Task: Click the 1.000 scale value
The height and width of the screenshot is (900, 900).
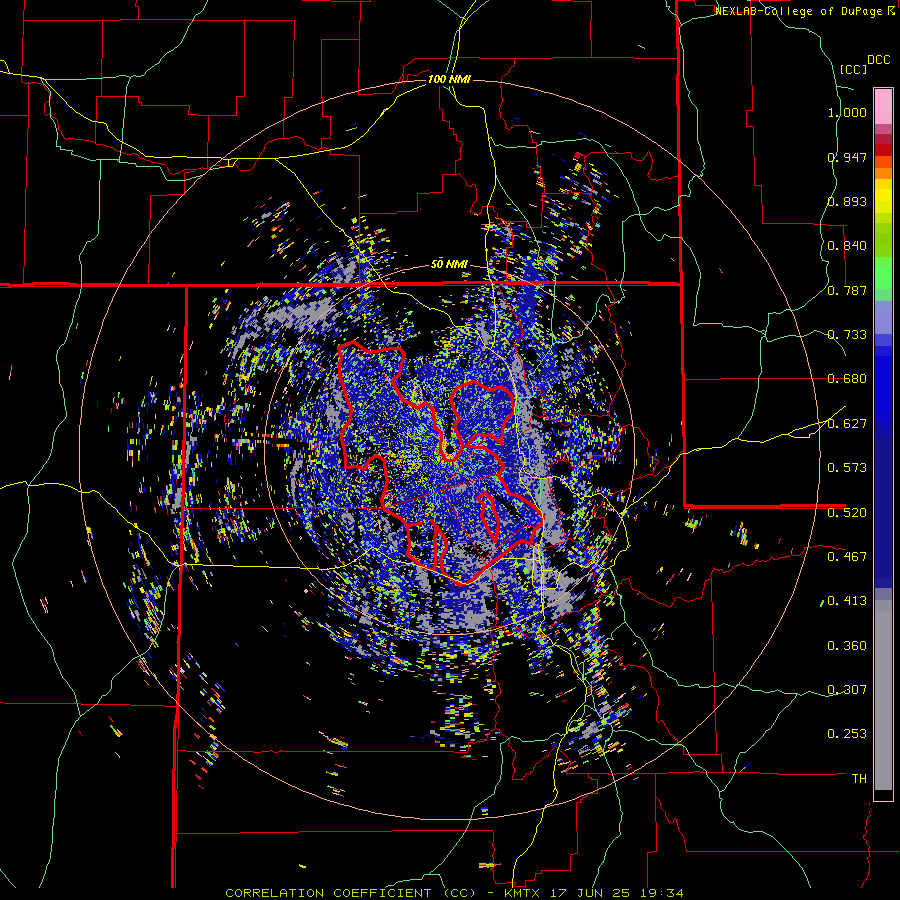Action: pyautogui.click(x=847, y=112)
